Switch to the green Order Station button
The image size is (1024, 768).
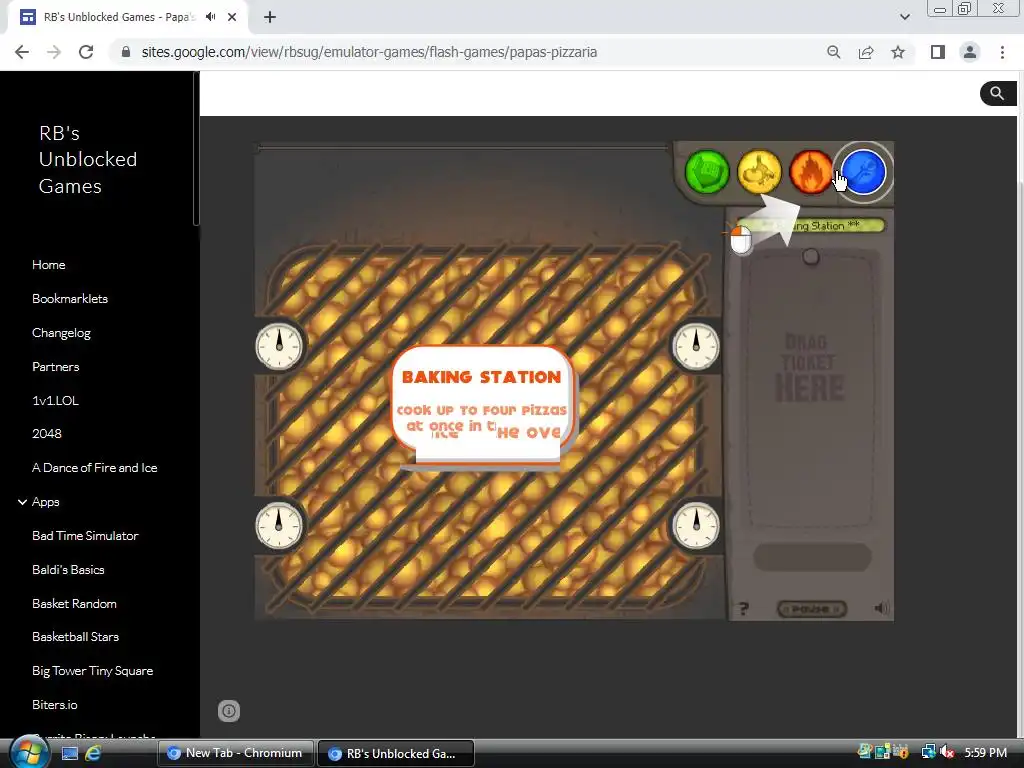pyautogui.click(x=707, y=172)
